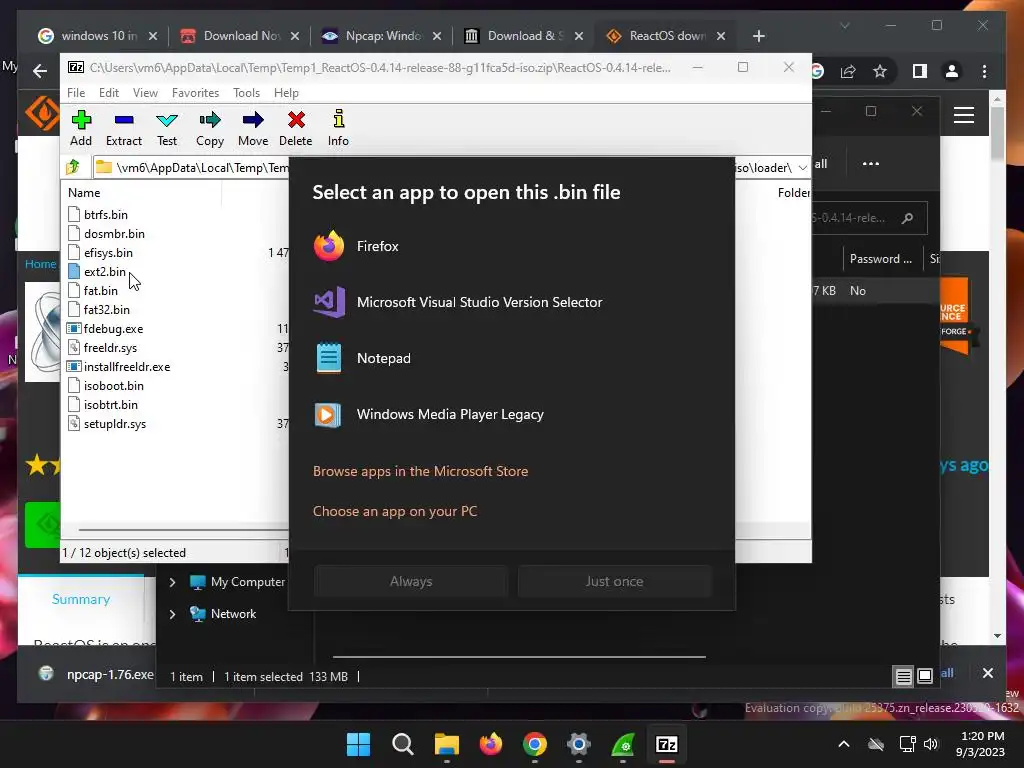Open the Help menu in 7-Zip
Image resolution: width=1024 pixels, height=768 pixels.
coord(286,93)
